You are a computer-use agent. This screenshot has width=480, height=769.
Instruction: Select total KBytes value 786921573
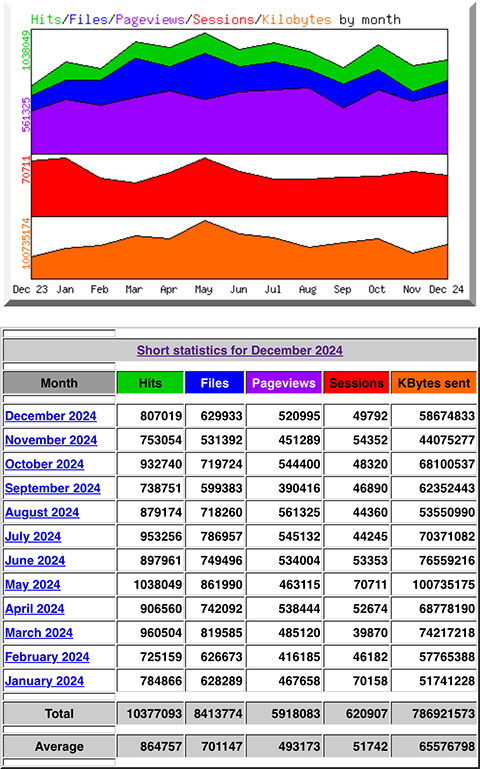tap(444, 714)
